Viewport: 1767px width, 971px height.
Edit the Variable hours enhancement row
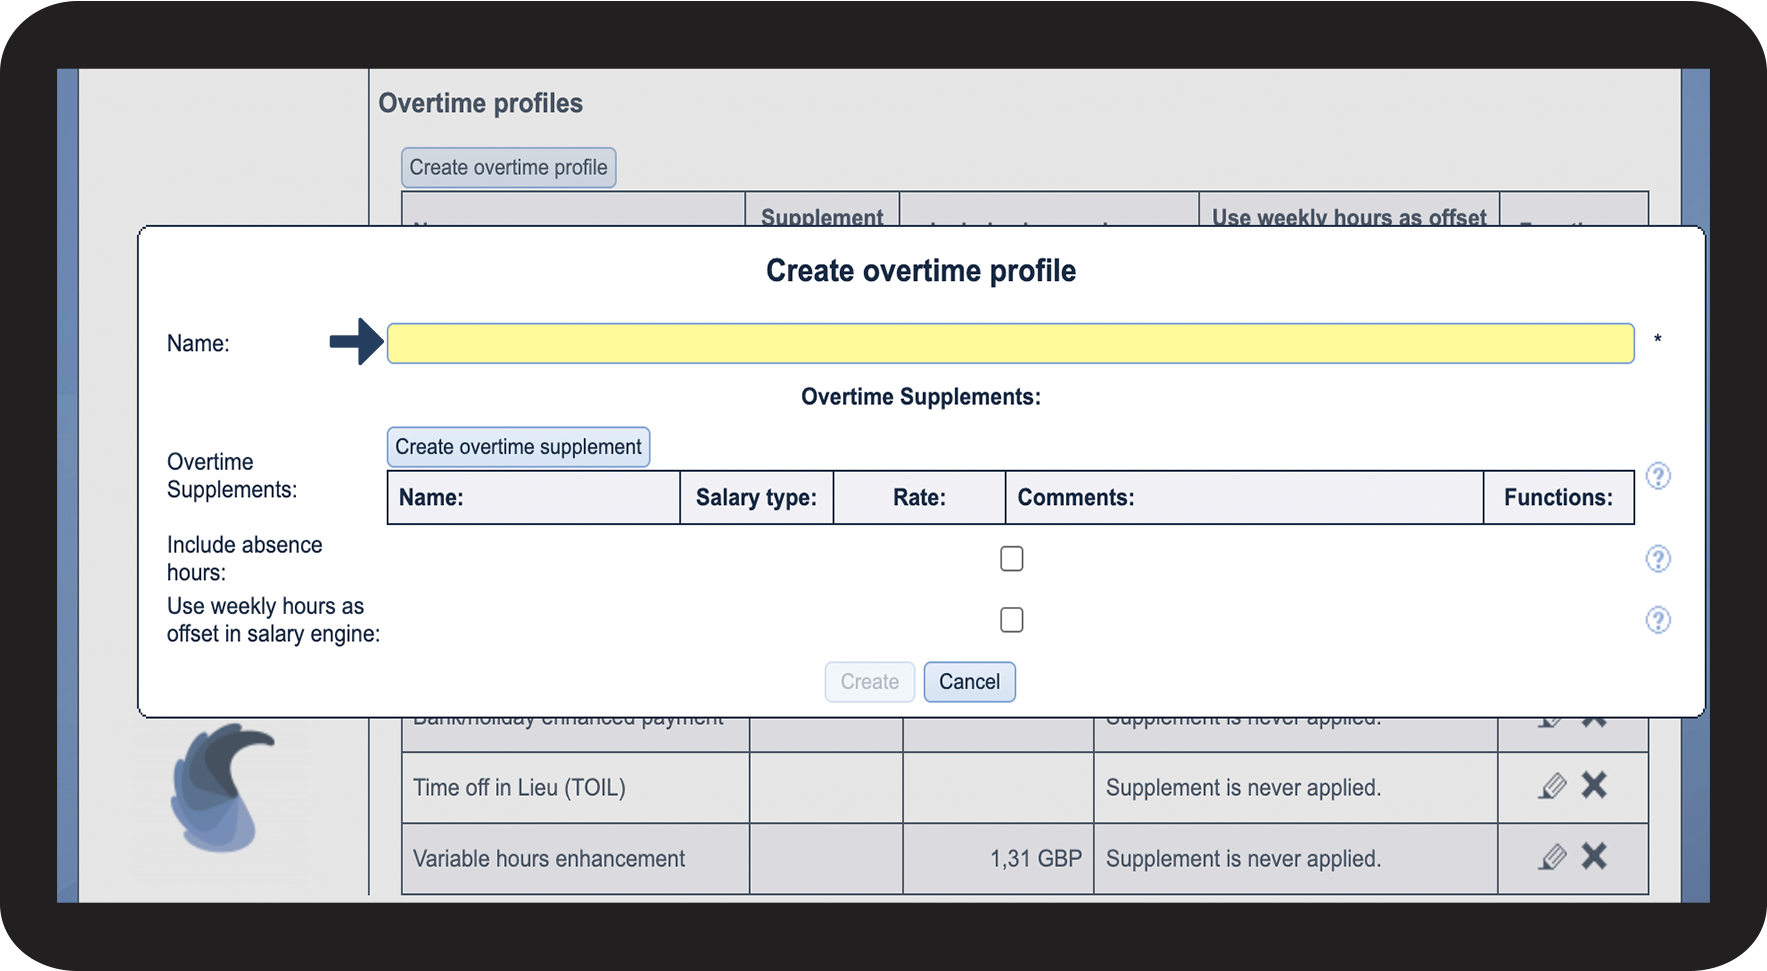pyautogui.click(x=1552, y=858)
